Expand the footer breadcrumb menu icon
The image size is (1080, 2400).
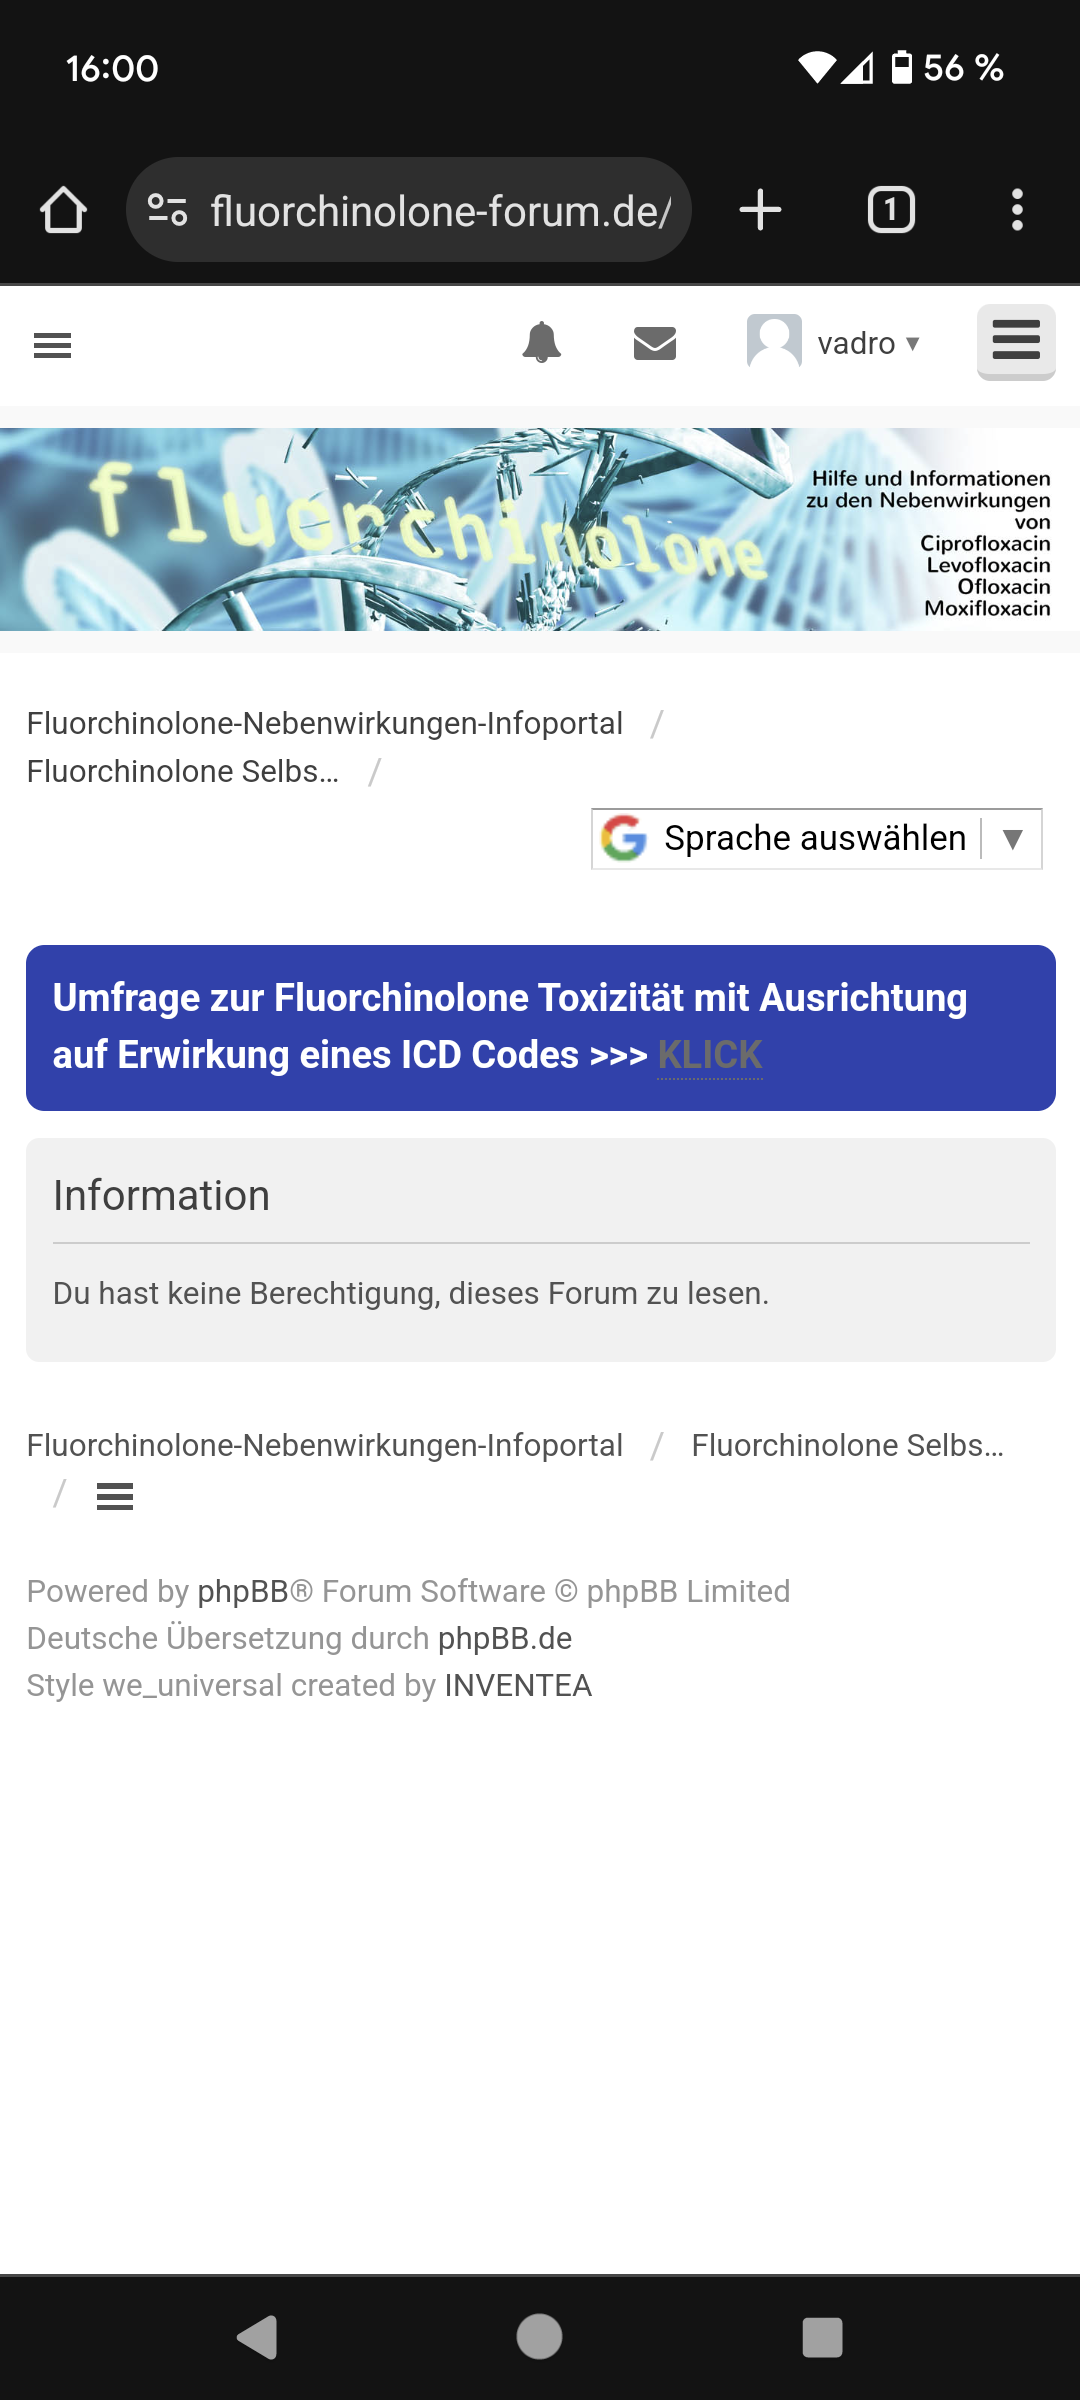point(115,1497)
